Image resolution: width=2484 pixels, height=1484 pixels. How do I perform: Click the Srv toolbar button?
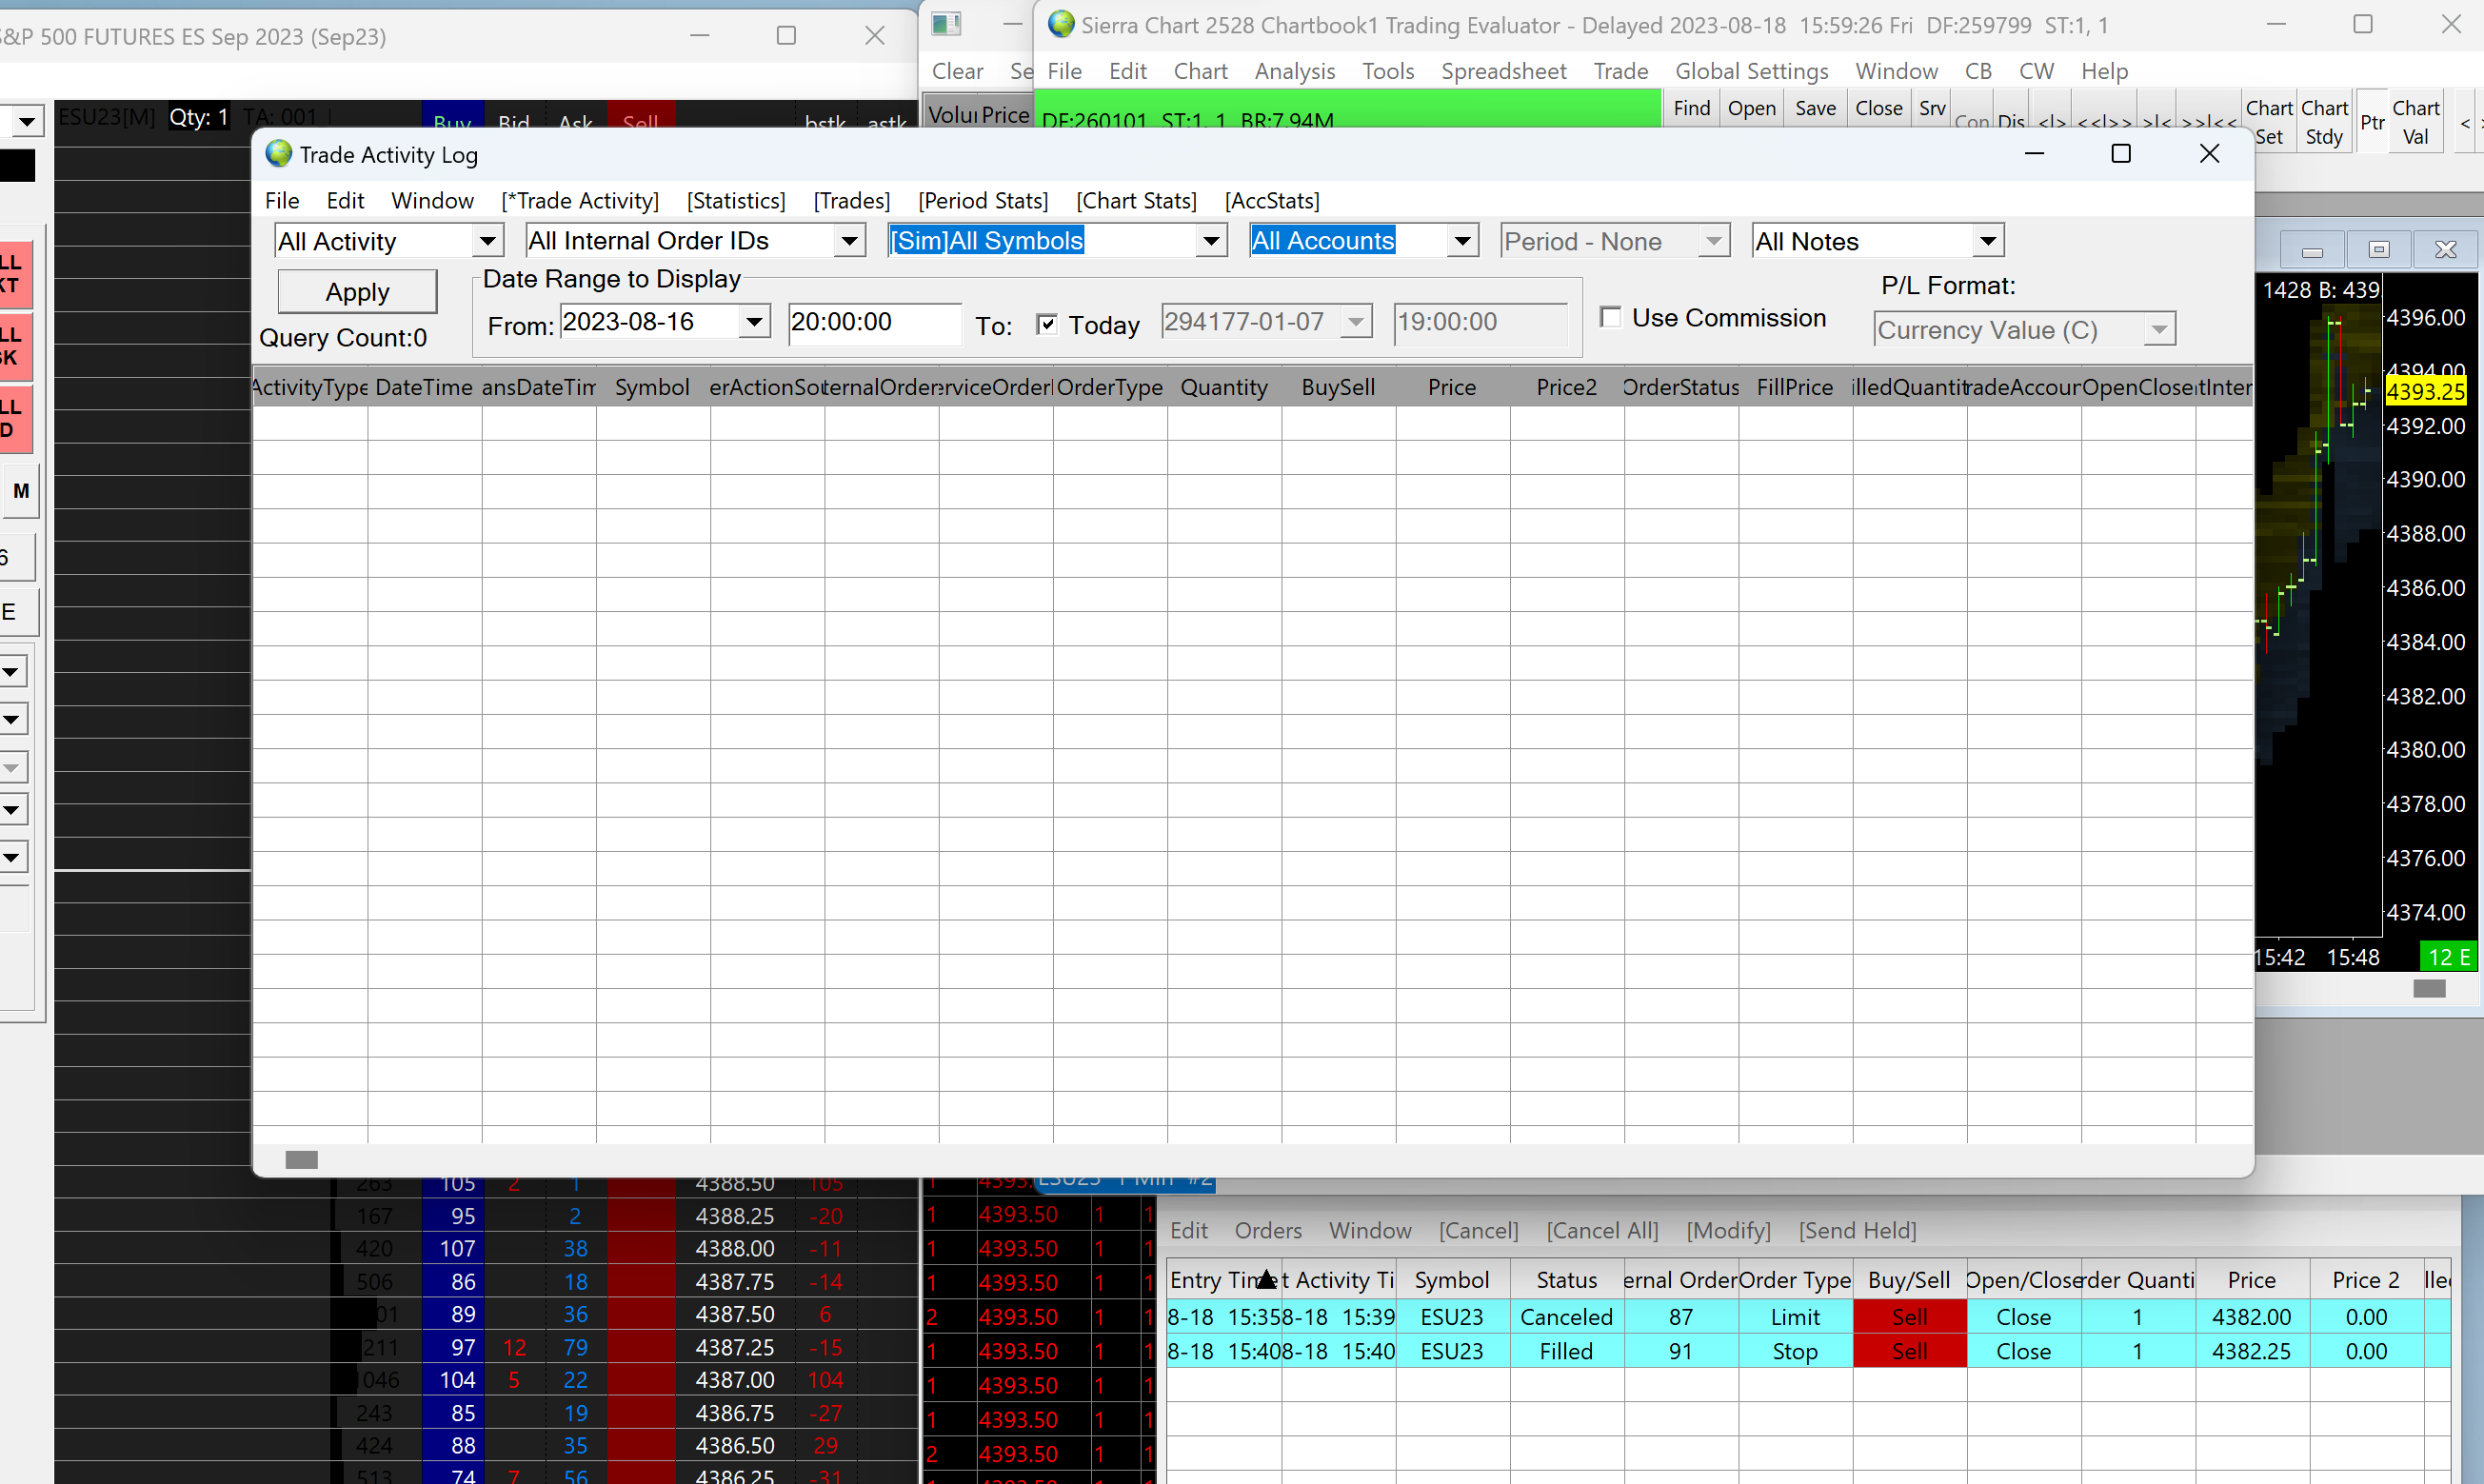[x=1932, y=108]
